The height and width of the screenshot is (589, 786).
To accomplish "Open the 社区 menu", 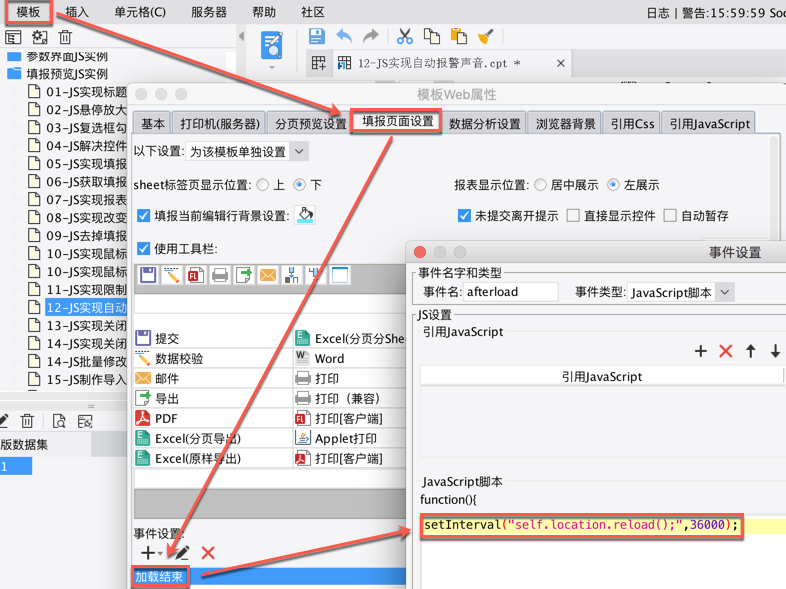I will point(313,12).
